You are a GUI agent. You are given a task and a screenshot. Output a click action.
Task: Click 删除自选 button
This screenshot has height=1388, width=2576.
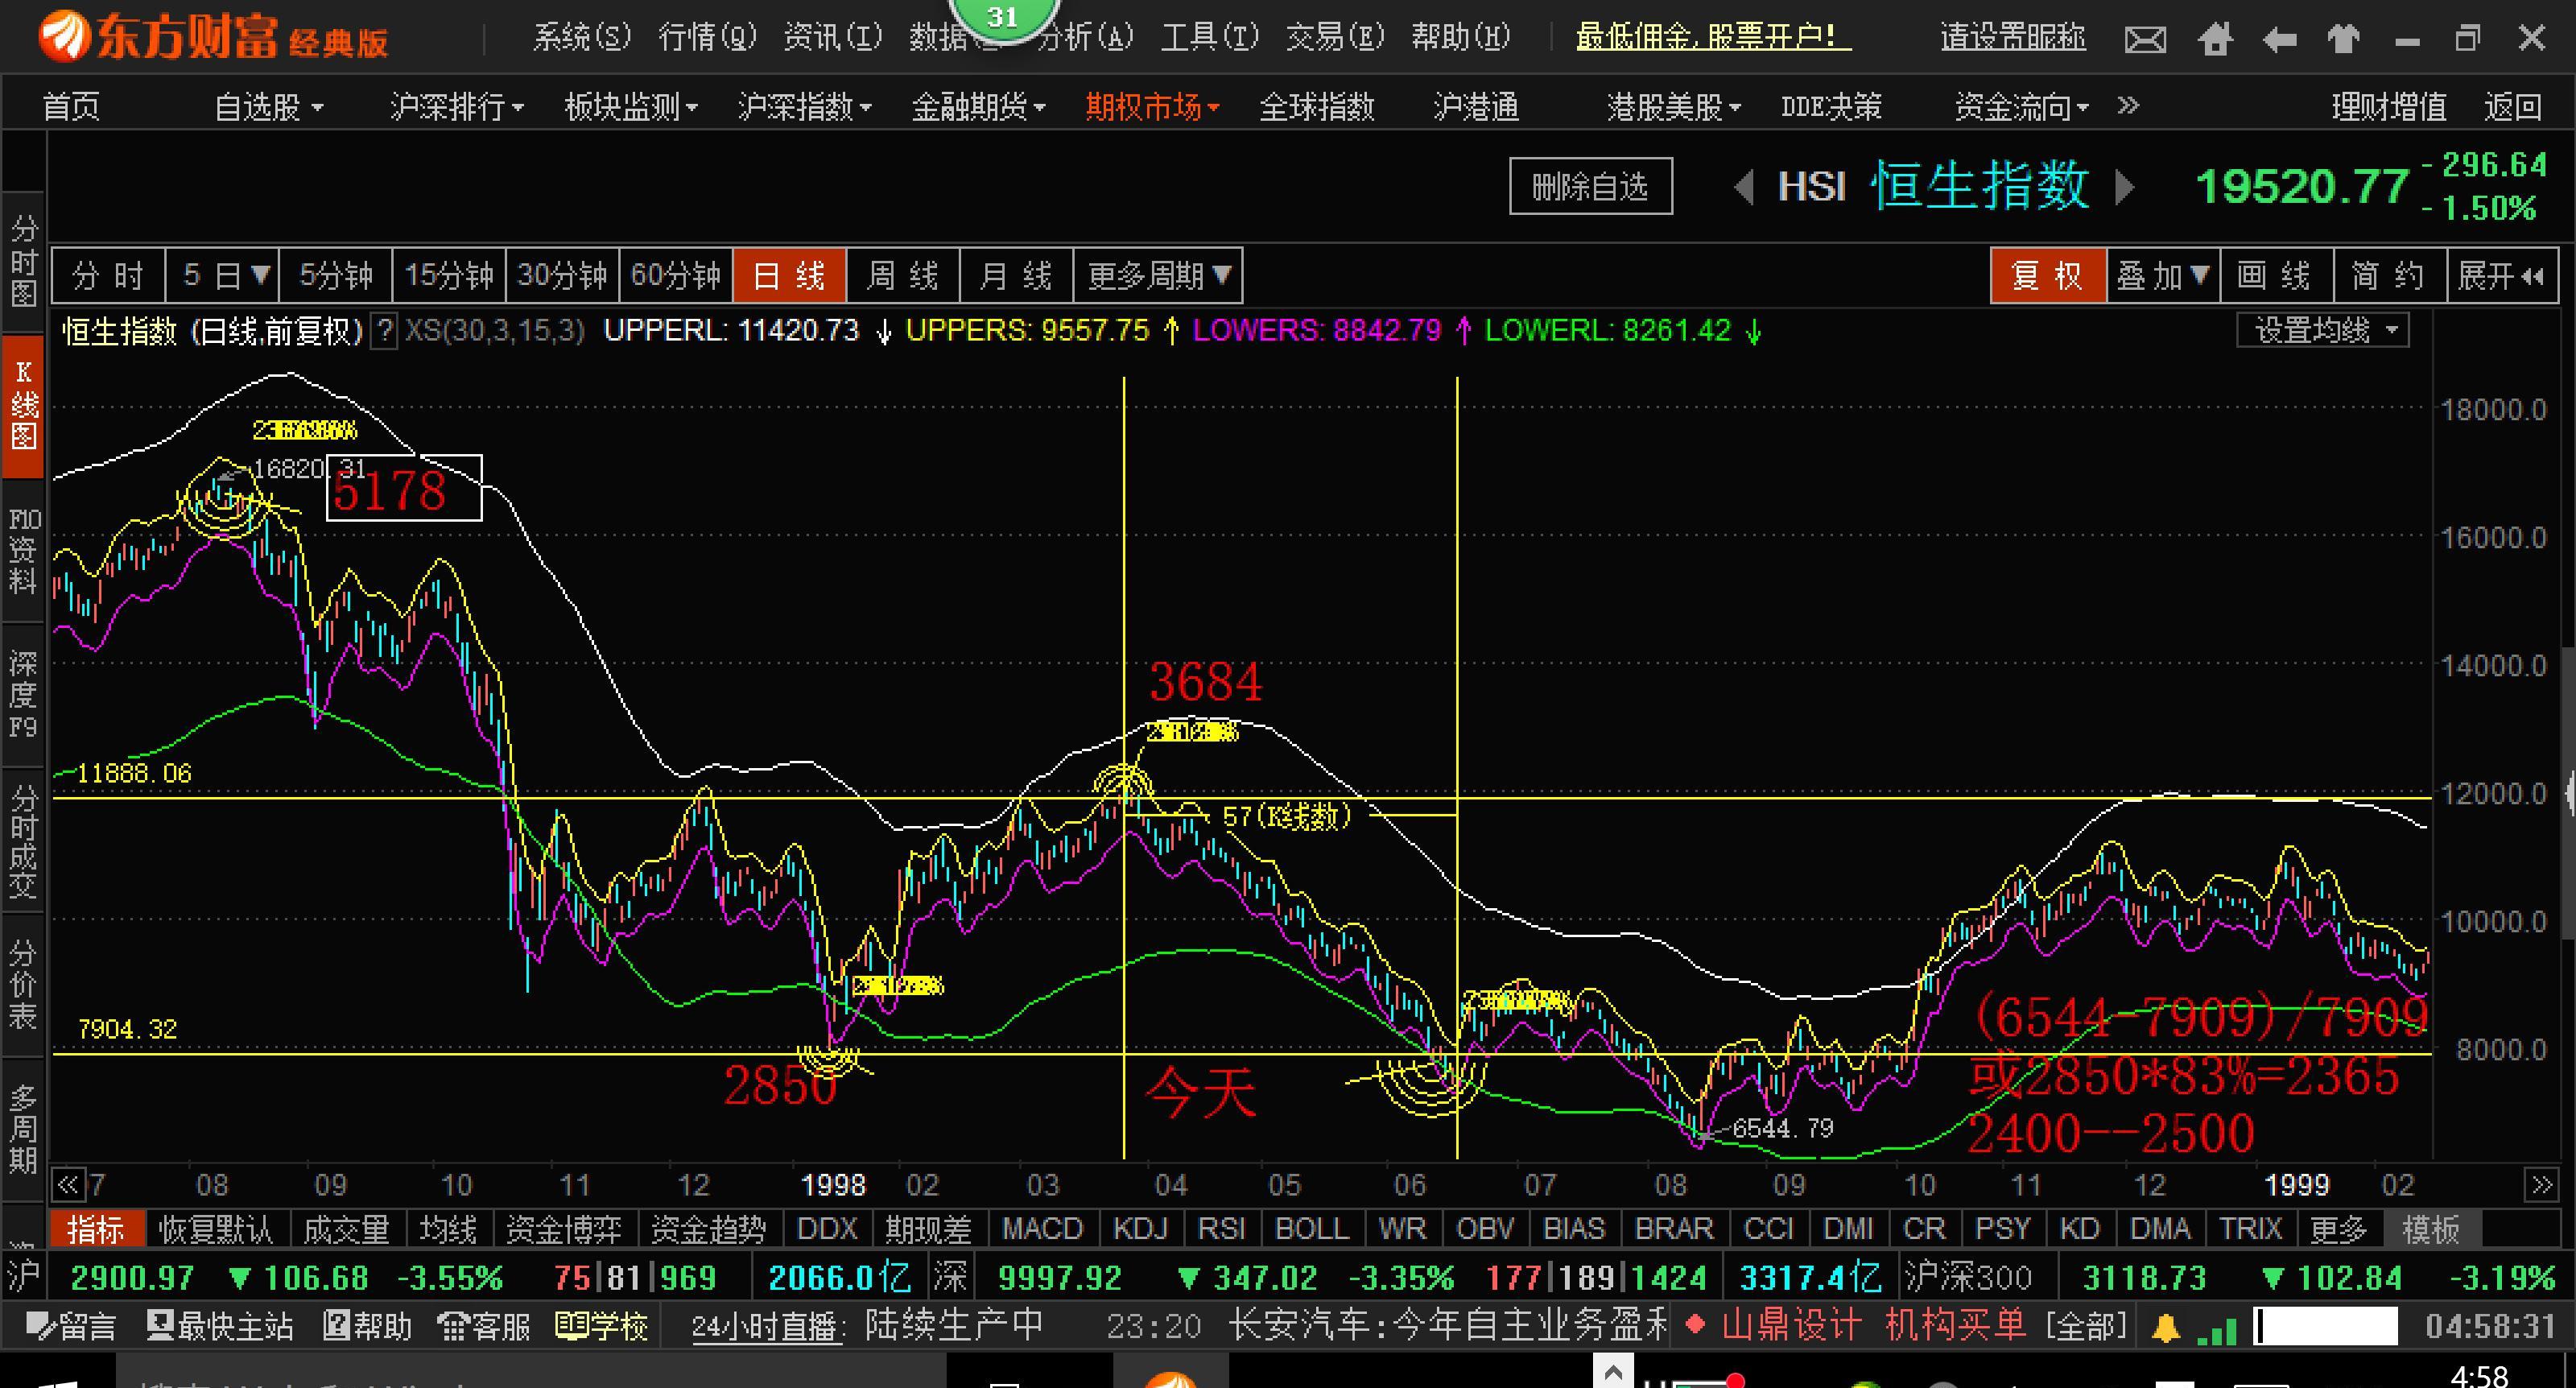(1590, 186)
